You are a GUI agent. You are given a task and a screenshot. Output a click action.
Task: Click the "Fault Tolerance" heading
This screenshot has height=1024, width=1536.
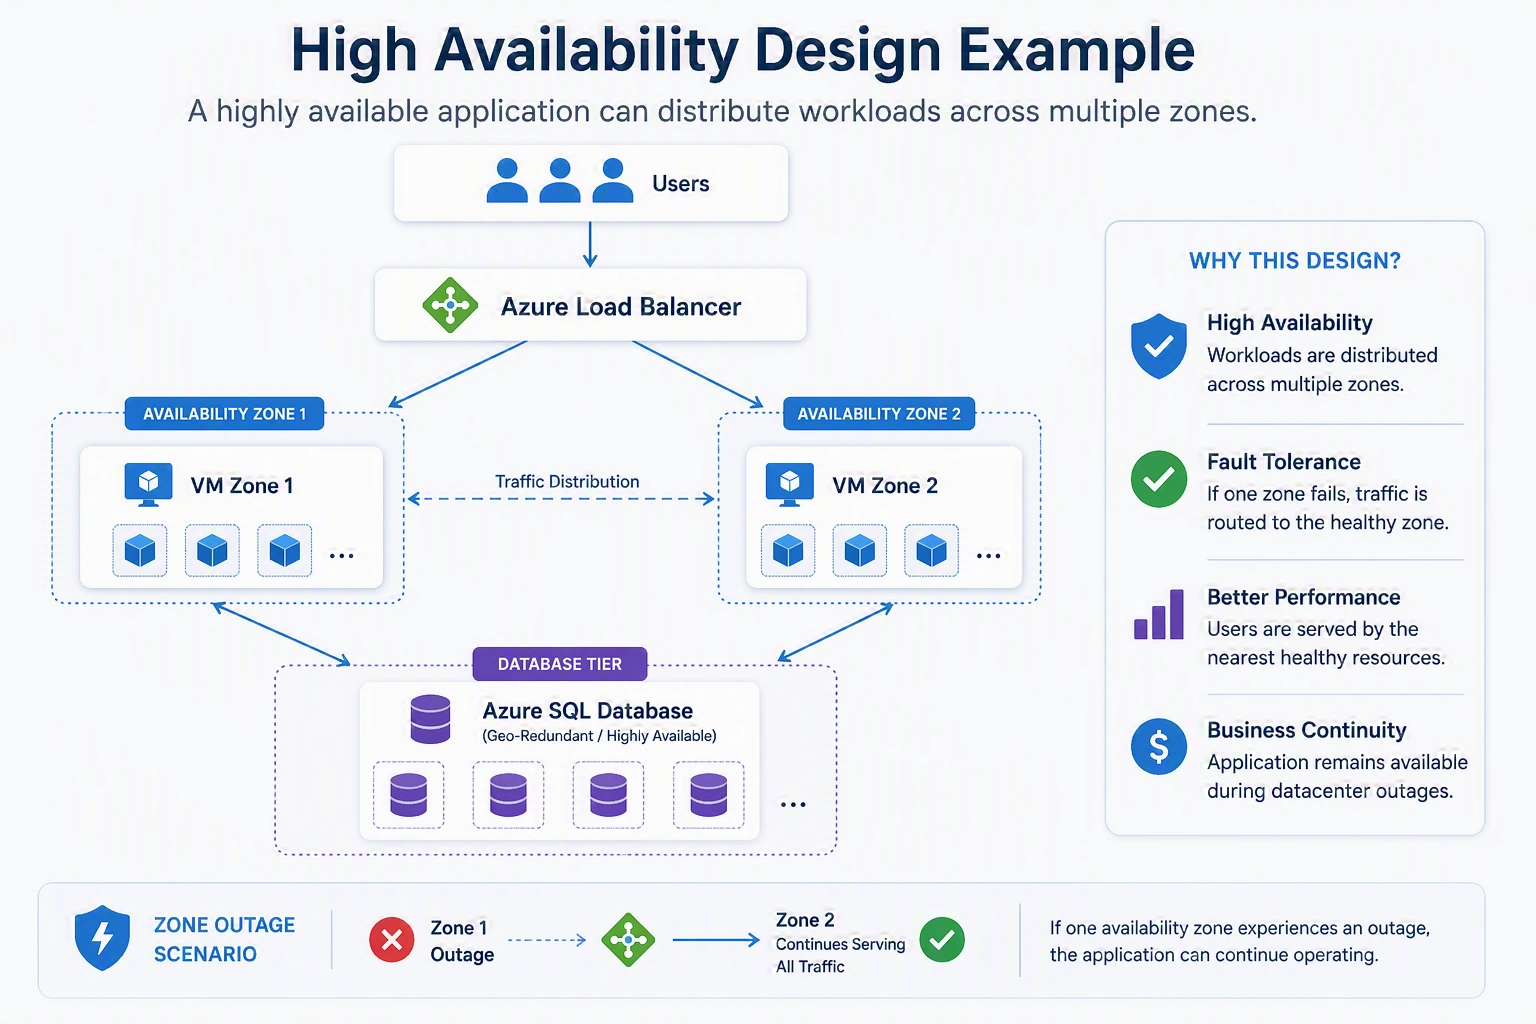point(1284,462)
